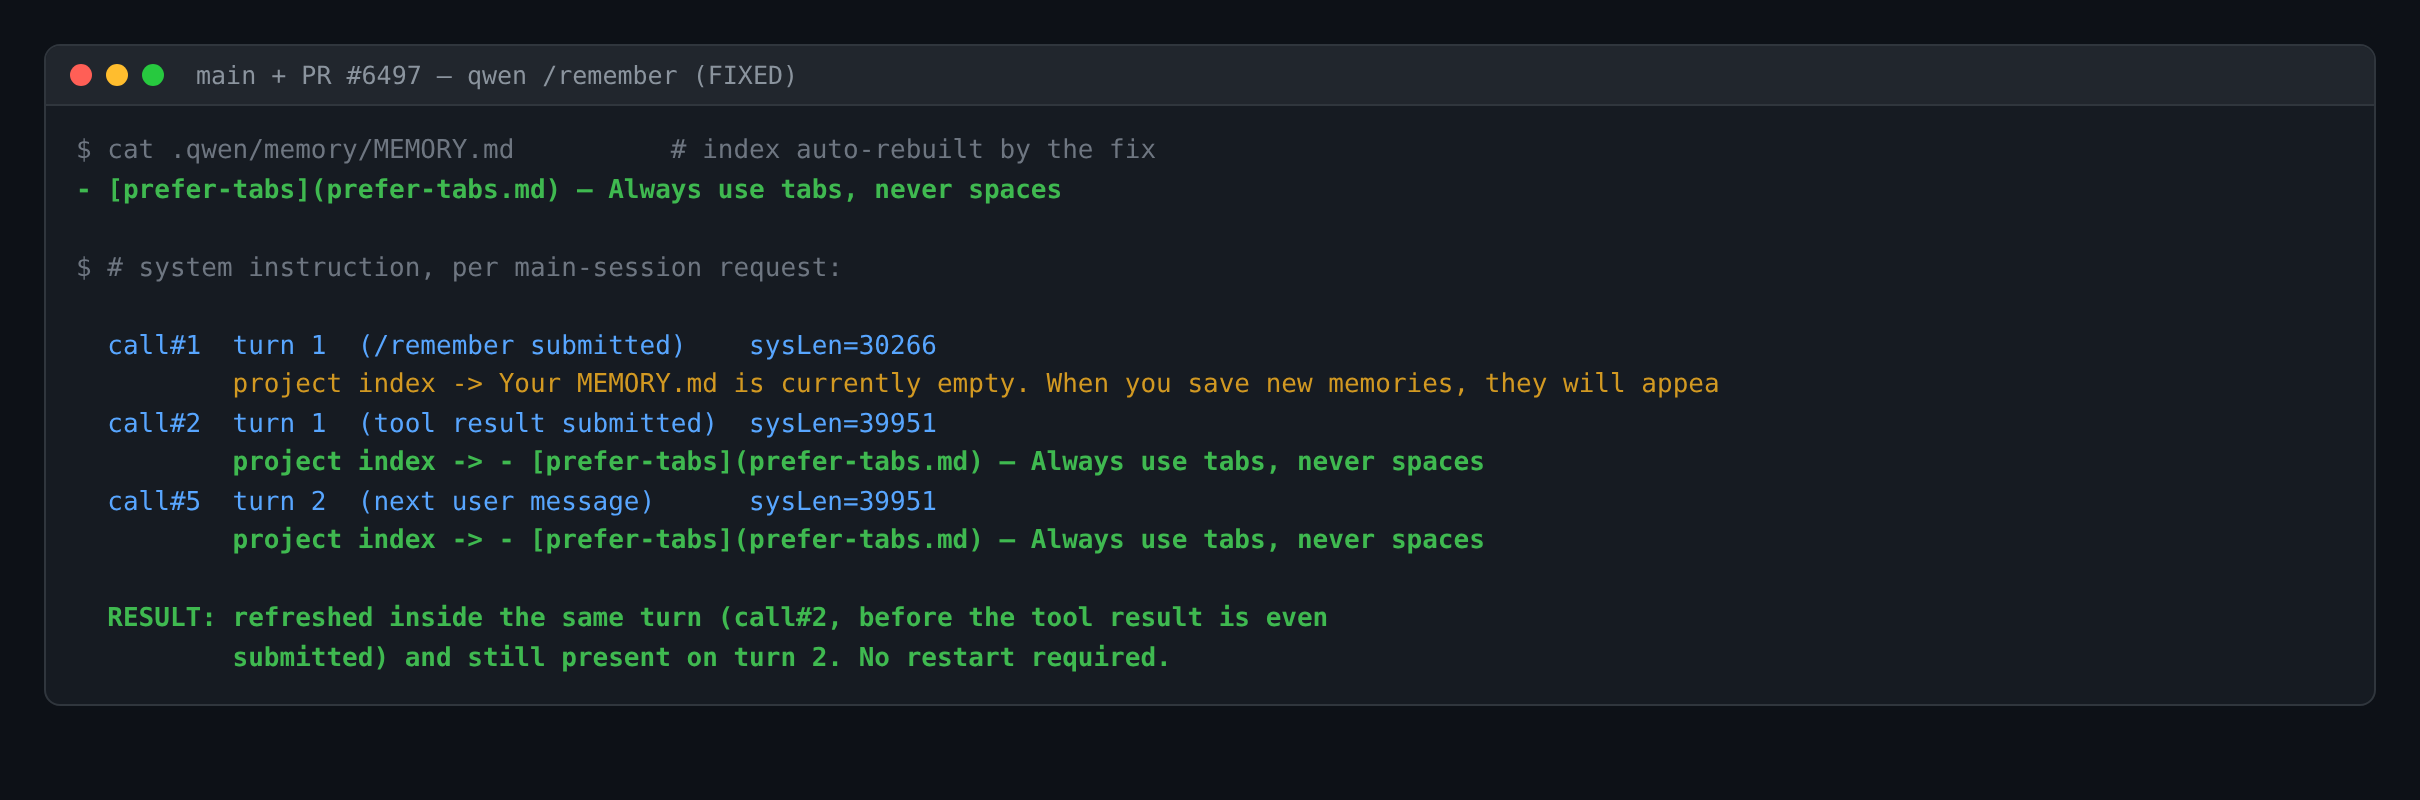Screen dimensions: 2420x800
Task: Select the call#1 label
Action: click(x=154, y=346)
